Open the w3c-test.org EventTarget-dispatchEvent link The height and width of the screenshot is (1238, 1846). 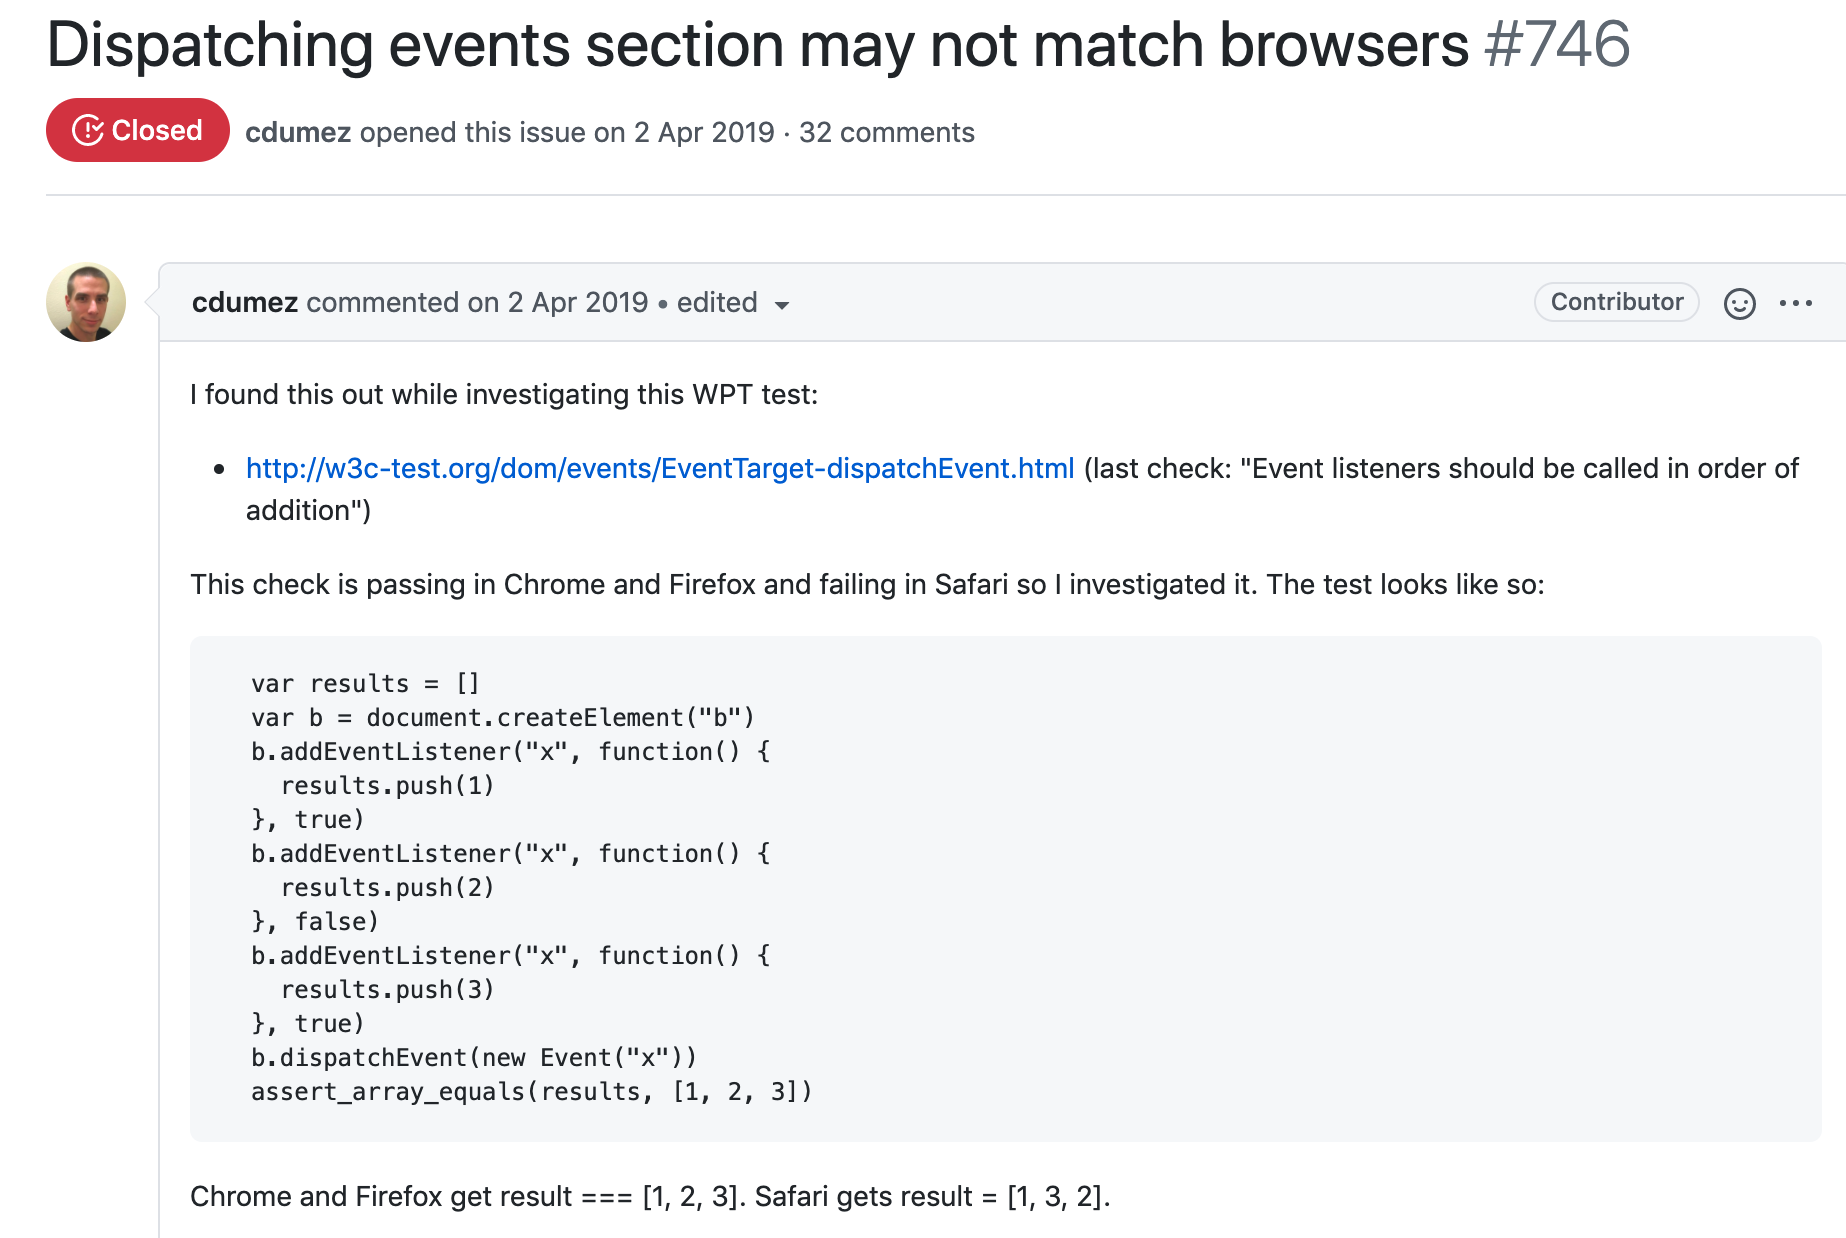pos(660,468)
